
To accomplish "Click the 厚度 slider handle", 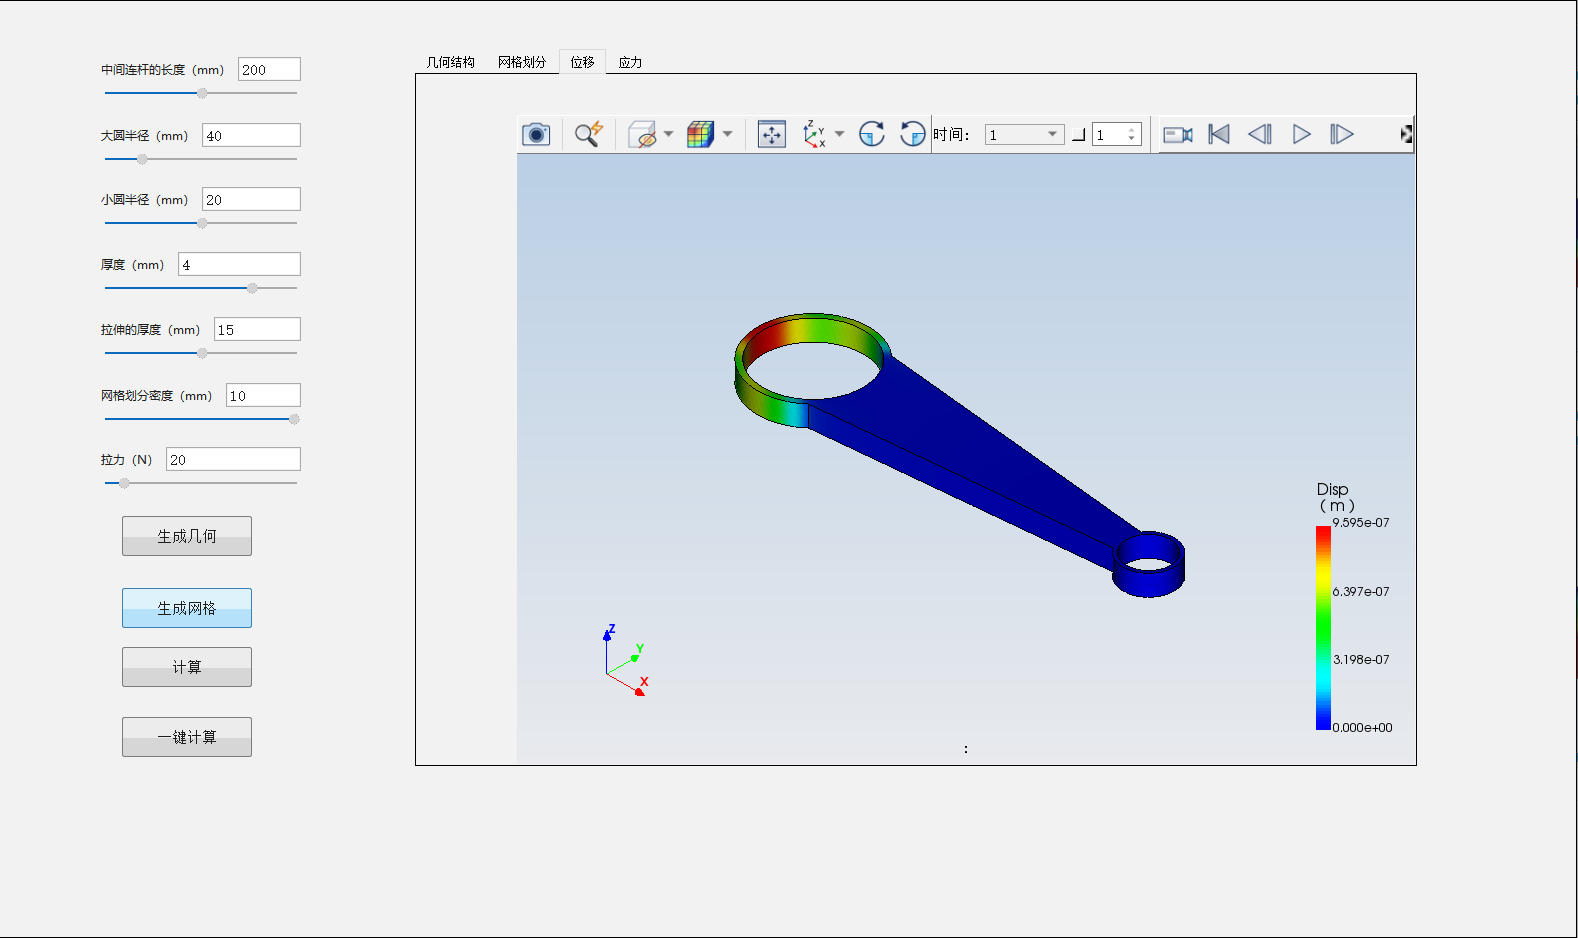I will (x=252, y=288).
